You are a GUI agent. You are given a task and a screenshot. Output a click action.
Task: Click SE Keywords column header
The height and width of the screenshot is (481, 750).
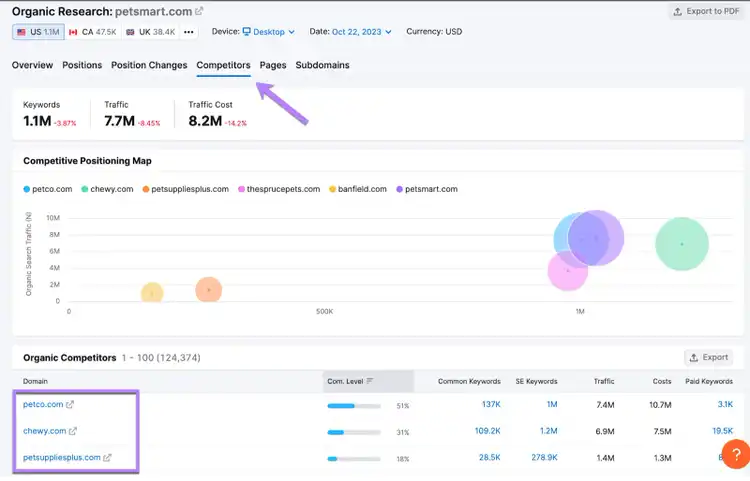point(536,381)
